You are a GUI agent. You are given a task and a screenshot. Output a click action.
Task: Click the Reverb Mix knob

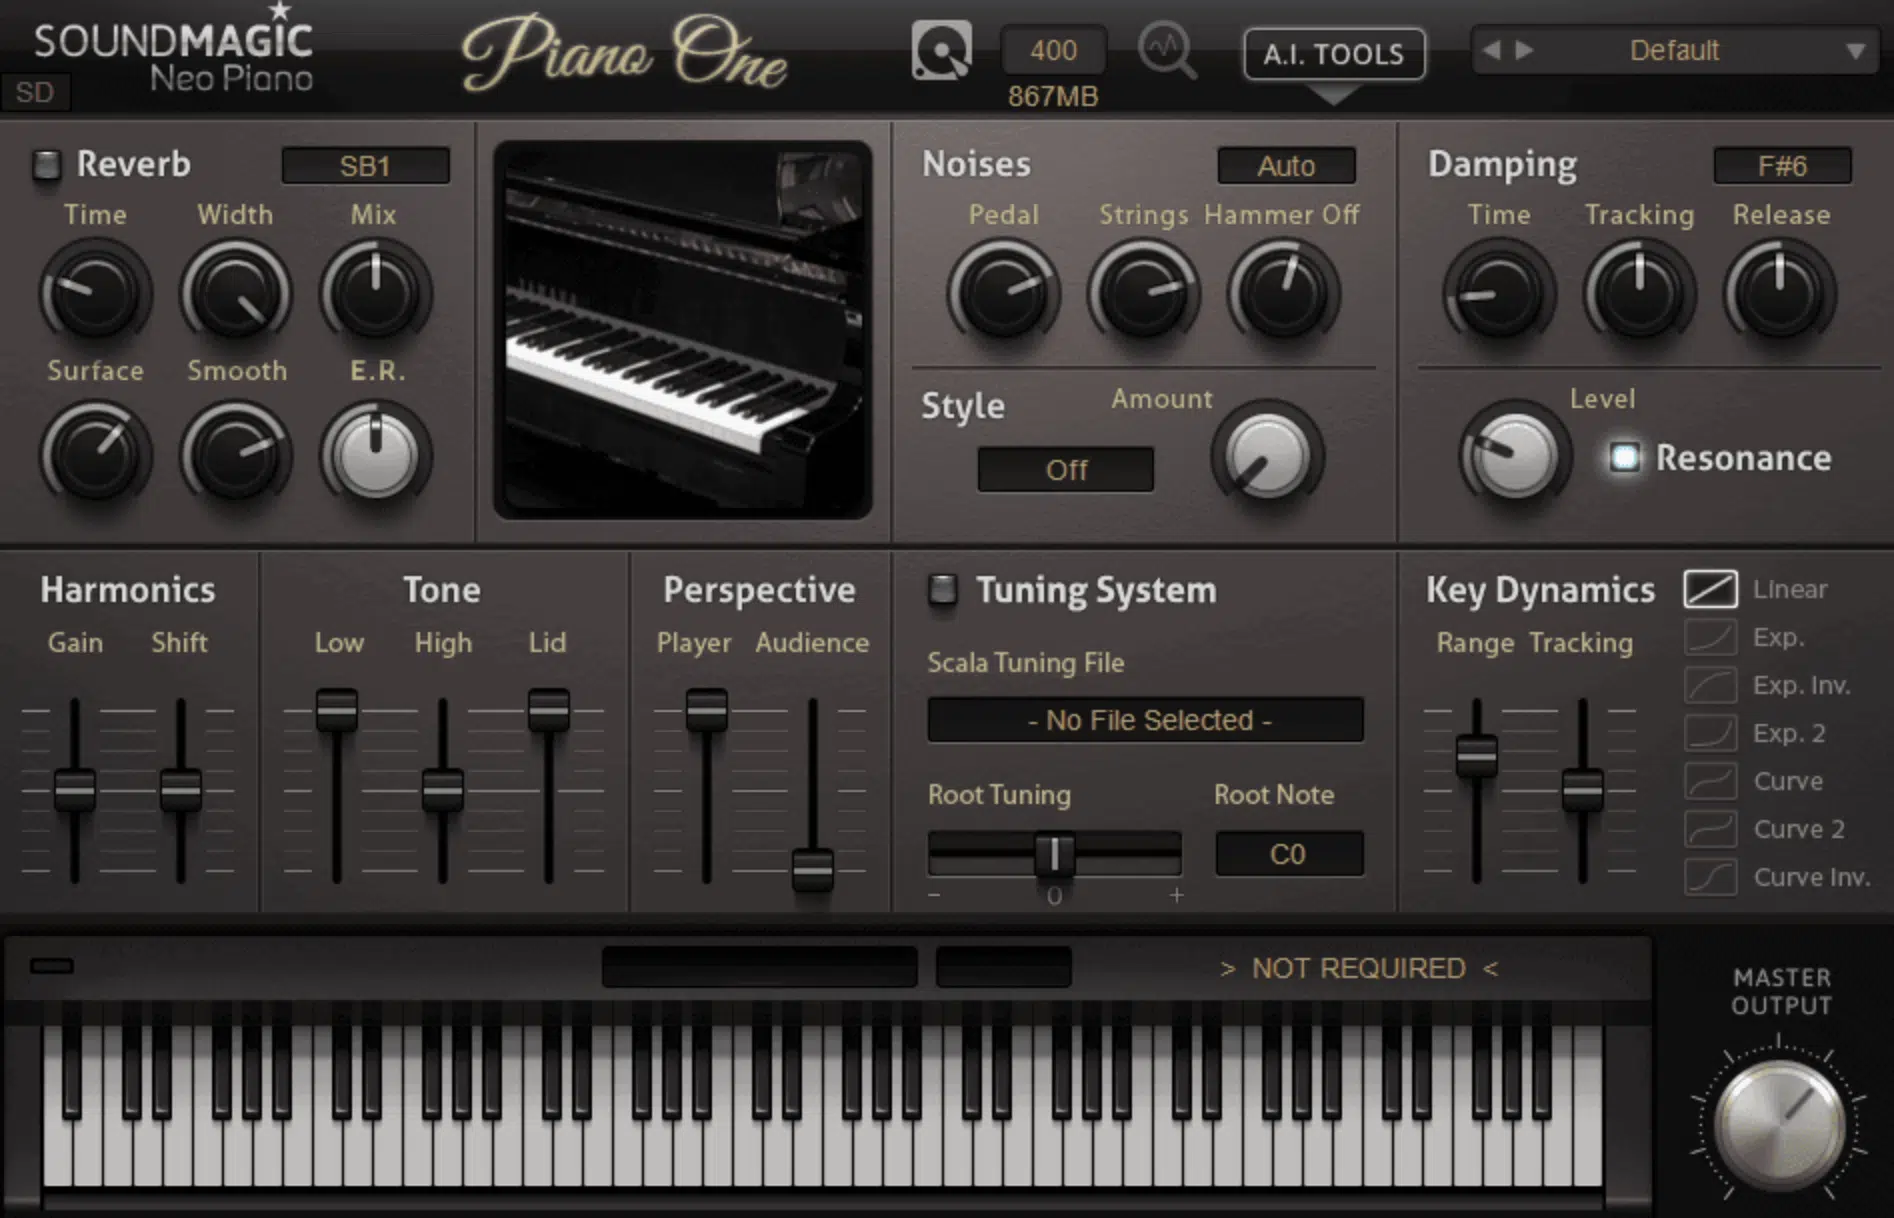(375, 293)
